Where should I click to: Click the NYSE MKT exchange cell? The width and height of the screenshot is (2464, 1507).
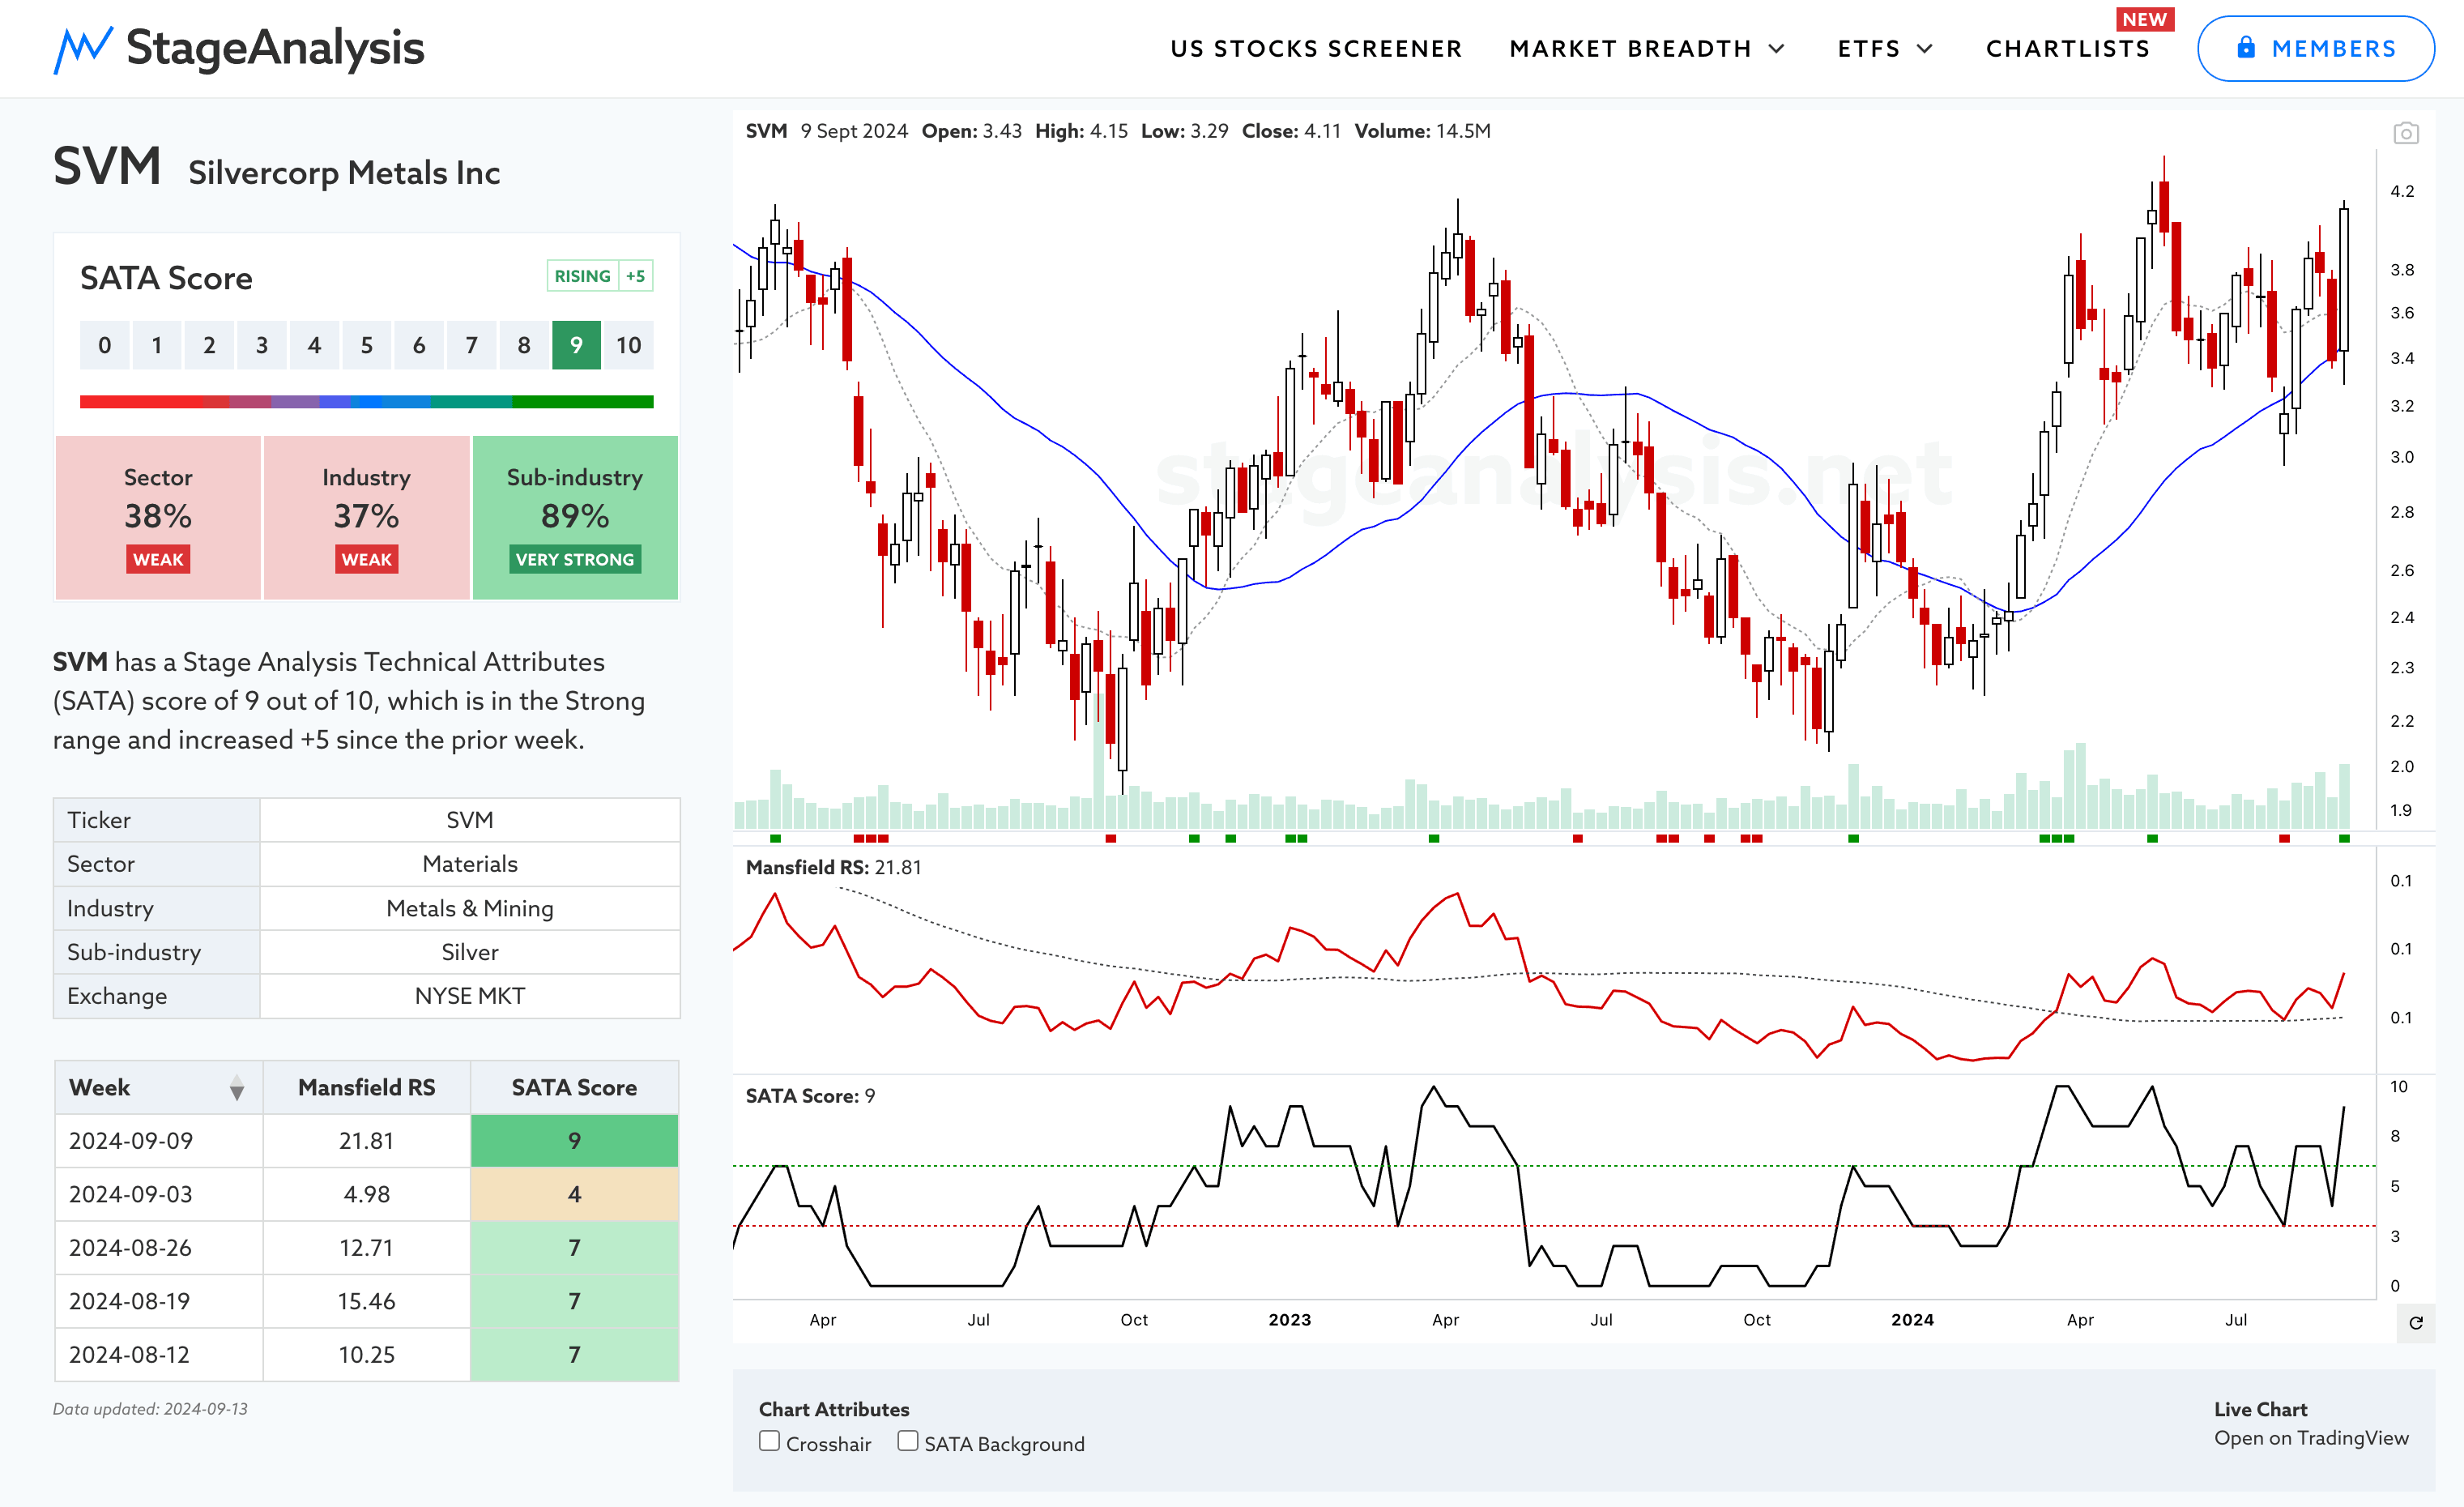point(470,996)
